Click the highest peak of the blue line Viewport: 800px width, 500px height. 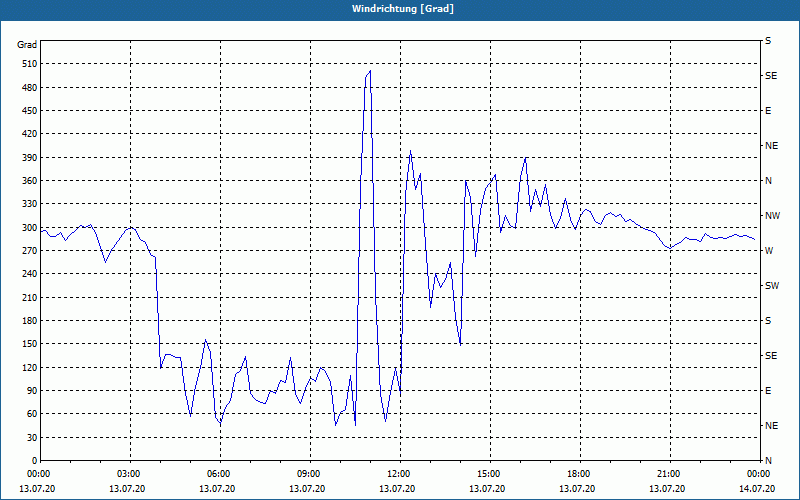(x=370, y=71)
